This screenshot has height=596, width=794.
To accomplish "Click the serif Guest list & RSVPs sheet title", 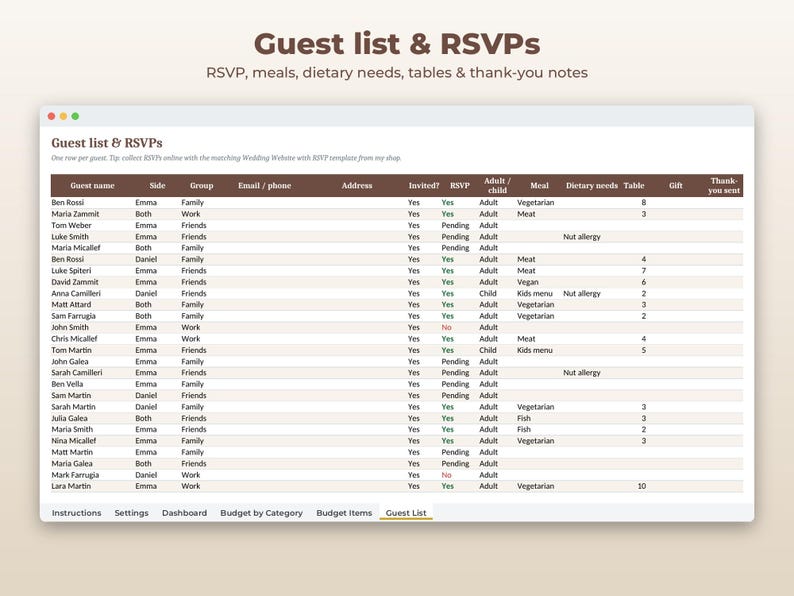I will click(107, 143).
